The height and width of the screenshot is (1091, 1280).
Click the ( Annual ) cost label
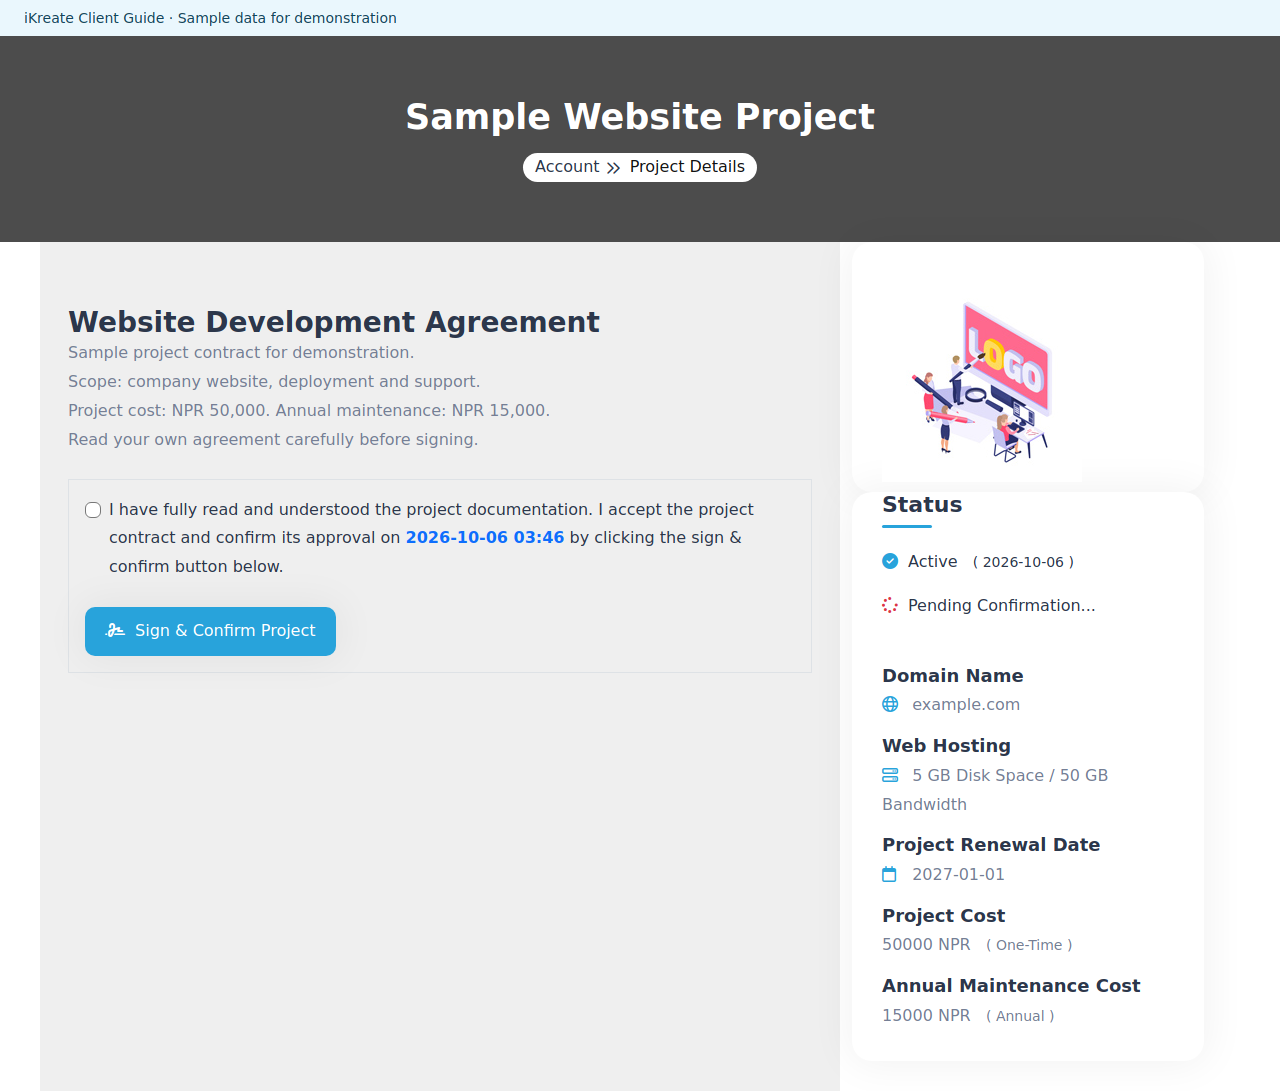coord(1020,1016)
